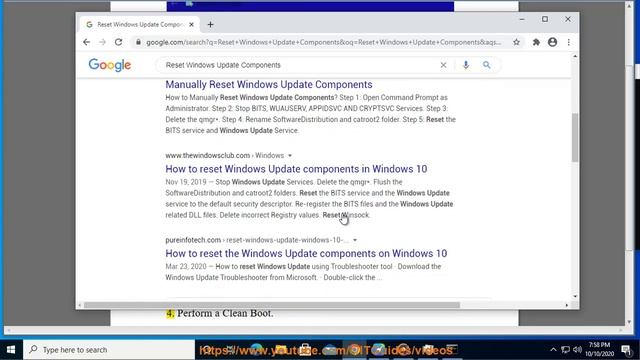The image size is (640, 360).
Task: Click the Chrome scrollbar up arrow
Action: pyautogui.click(x=575, y=56)
